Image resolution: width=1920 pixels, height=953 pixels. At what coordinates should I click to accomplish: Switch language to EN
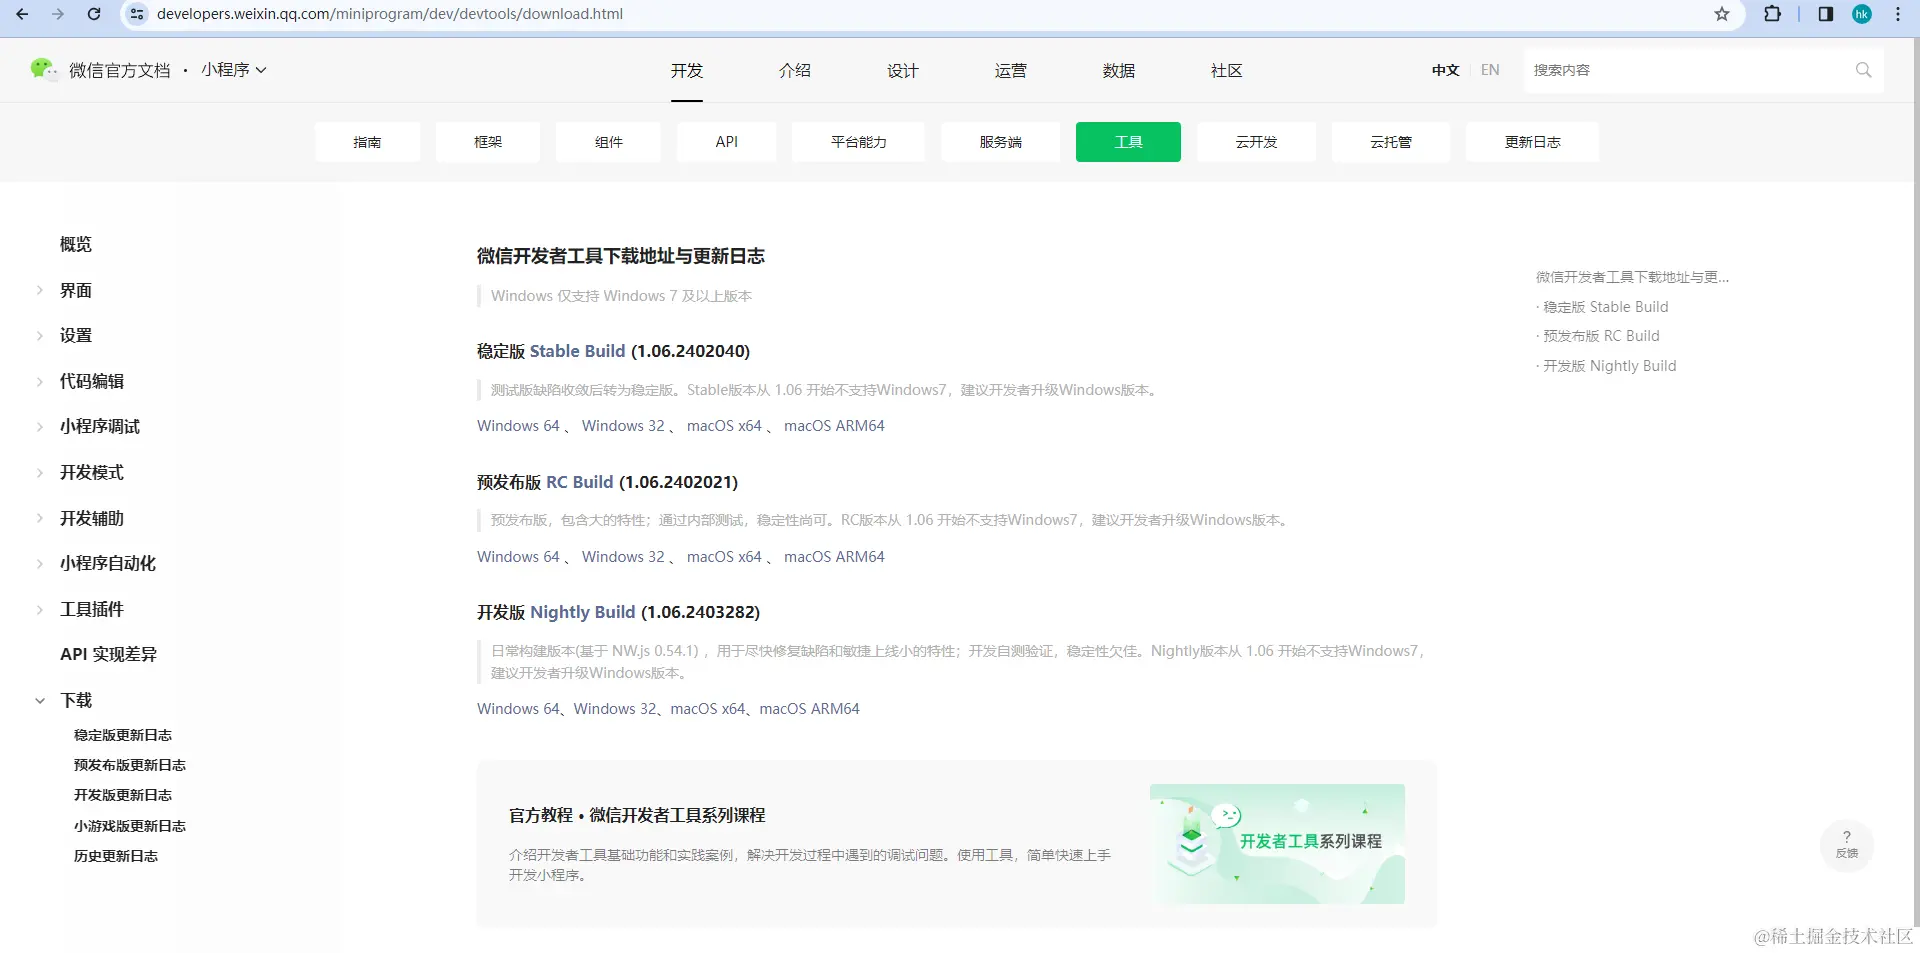tap(1490, 70)
